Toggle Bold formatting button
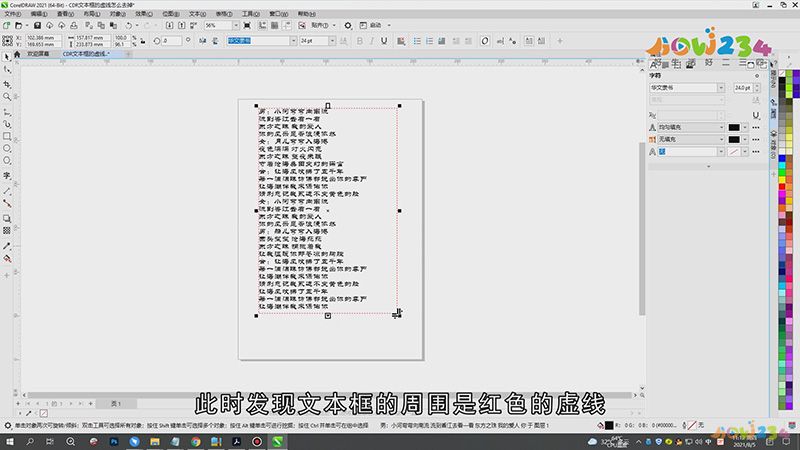Viewport: 800px width, 450px height. click(360, 41)
